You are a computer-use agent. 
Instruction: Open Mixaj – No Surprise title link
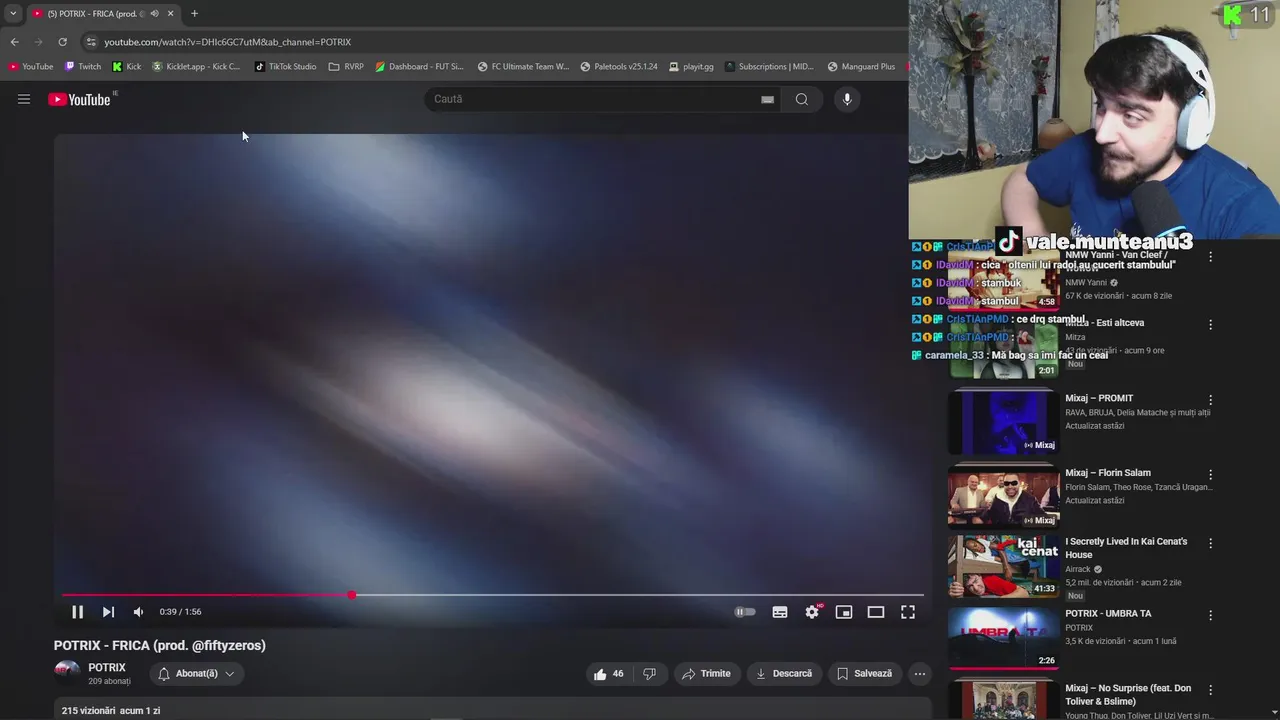(x=1128, y=695)
